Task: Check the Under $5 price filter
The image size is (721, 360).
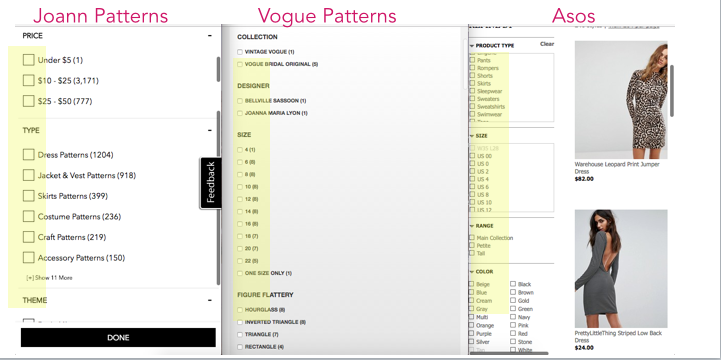Action: coord(29,60)
